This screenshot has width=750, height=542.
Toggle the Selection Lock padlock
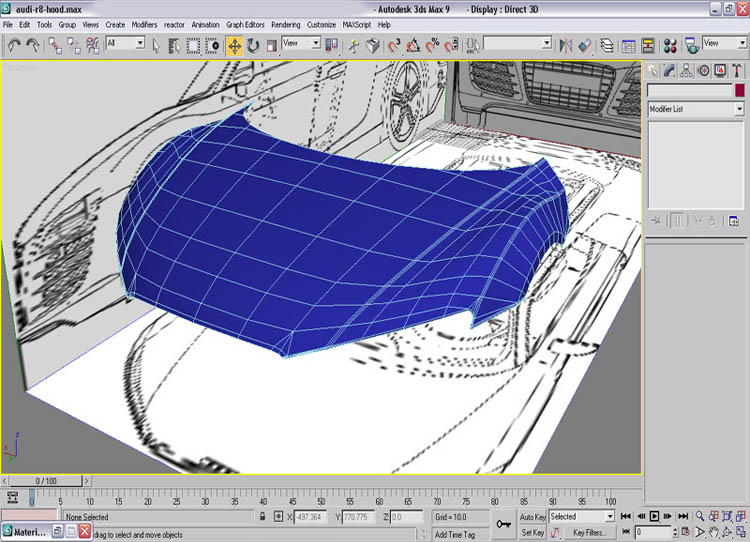(263, 517)
